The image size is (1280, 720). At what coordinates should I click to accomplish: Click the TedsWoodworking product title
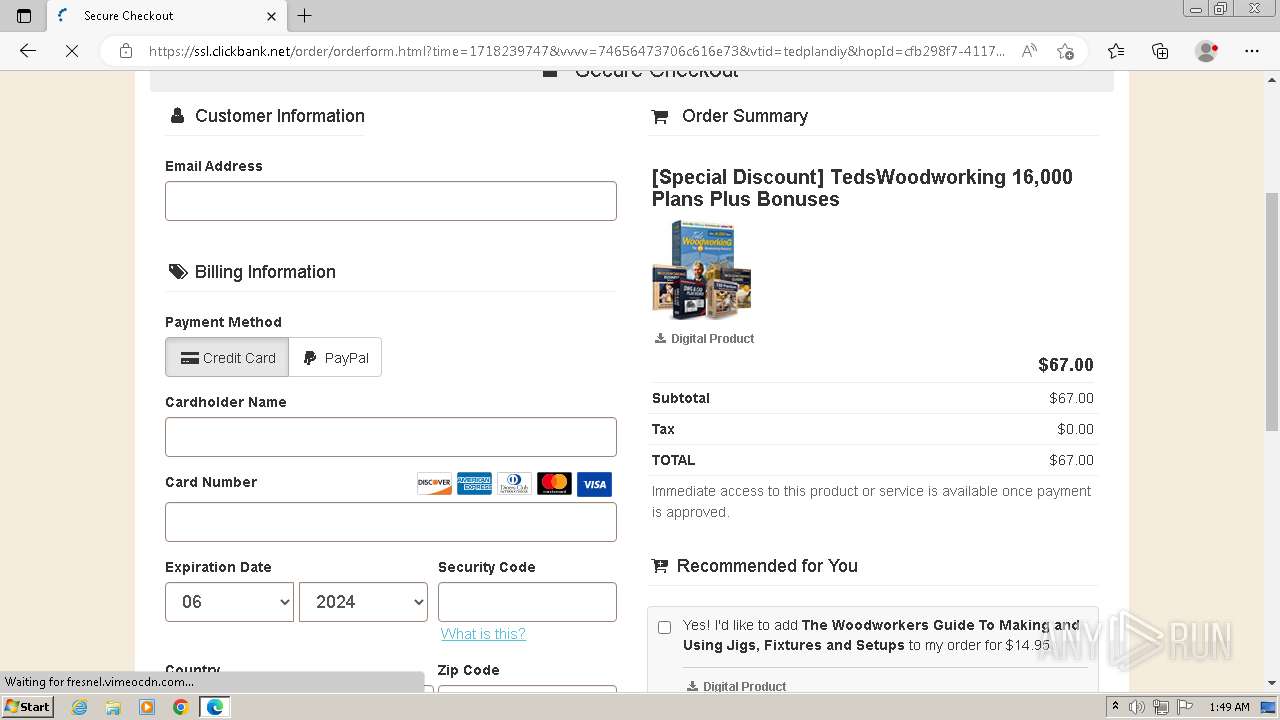pos(862,188)
